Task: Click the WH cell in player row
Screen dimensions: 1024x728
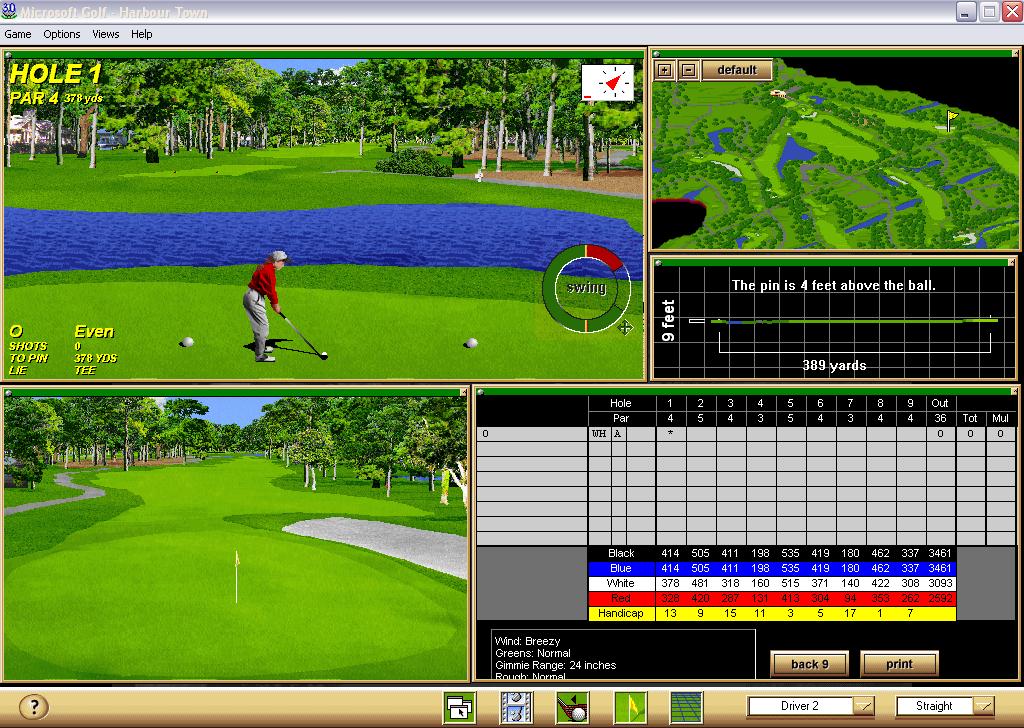Action: pos(599,434)
